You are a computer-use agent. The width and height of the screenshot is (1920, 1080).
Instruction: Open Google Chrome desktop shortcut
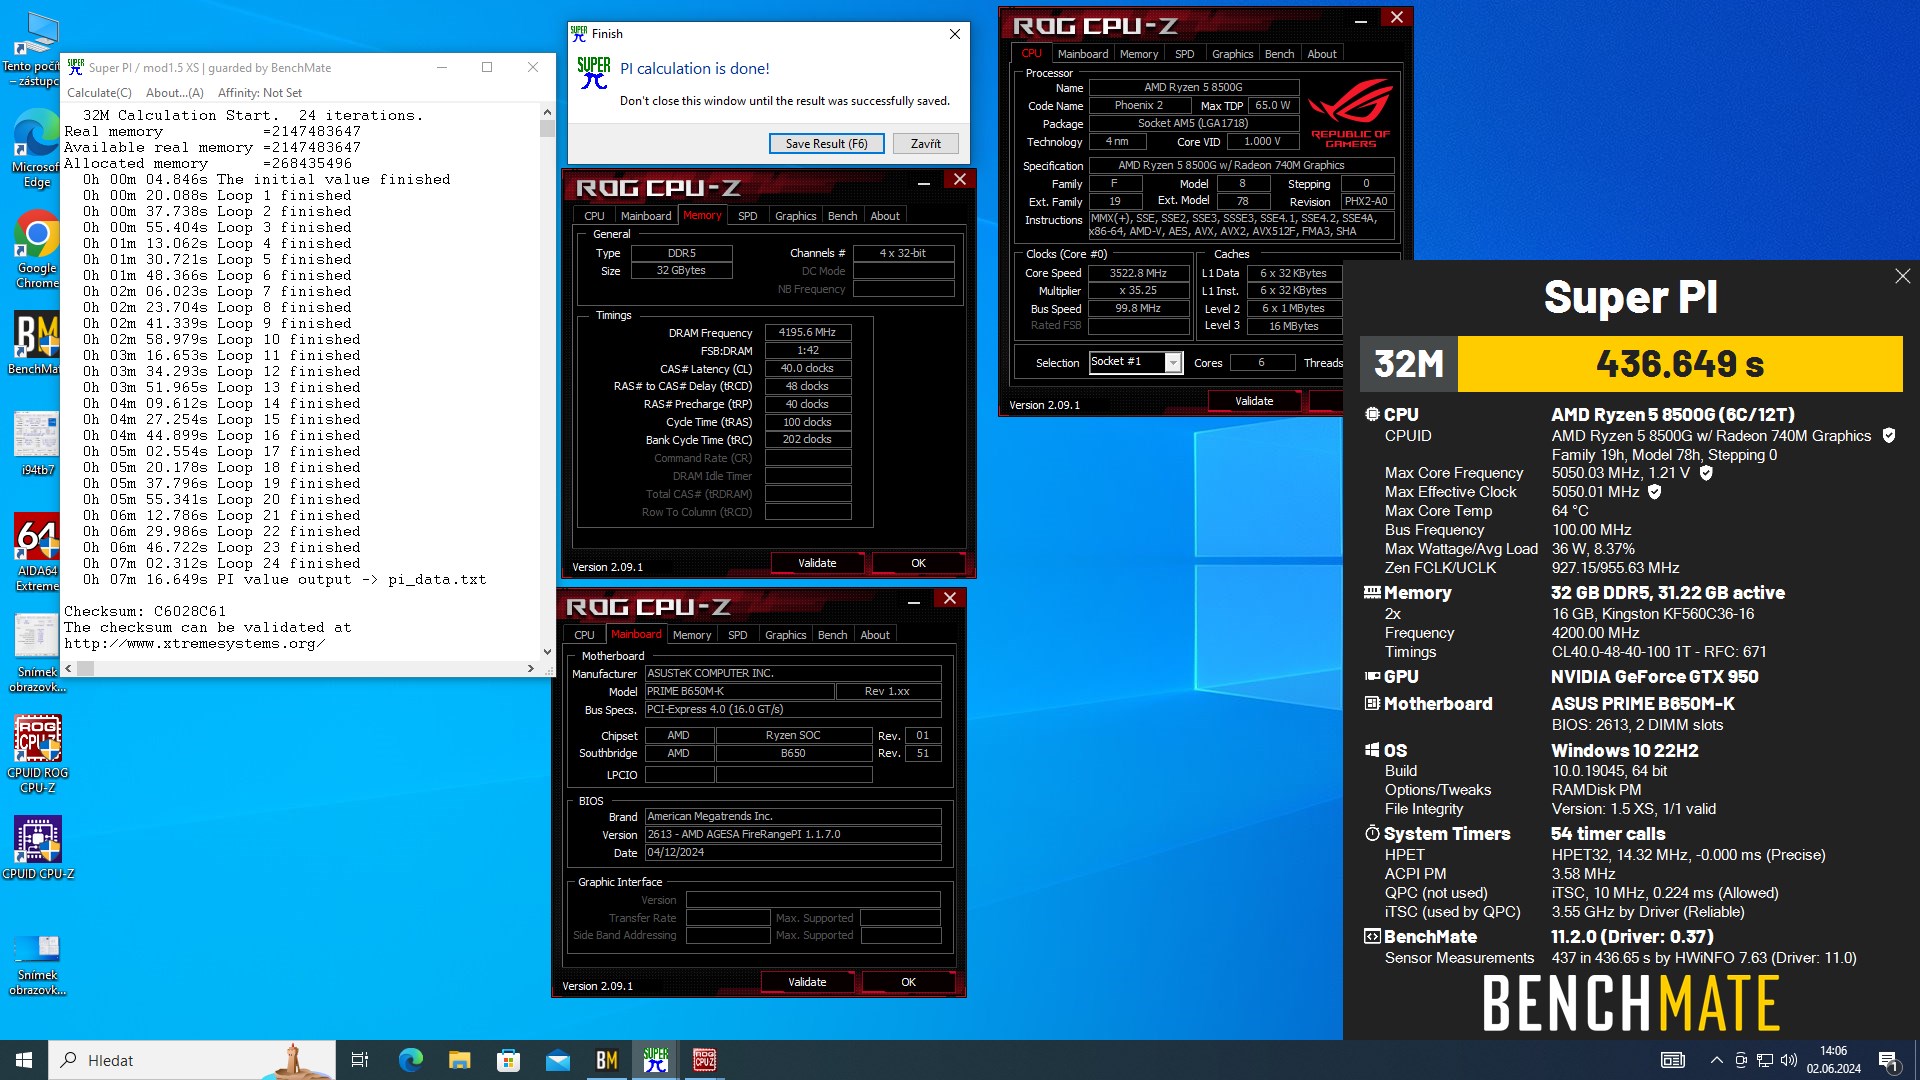click(x=37, y=249)
